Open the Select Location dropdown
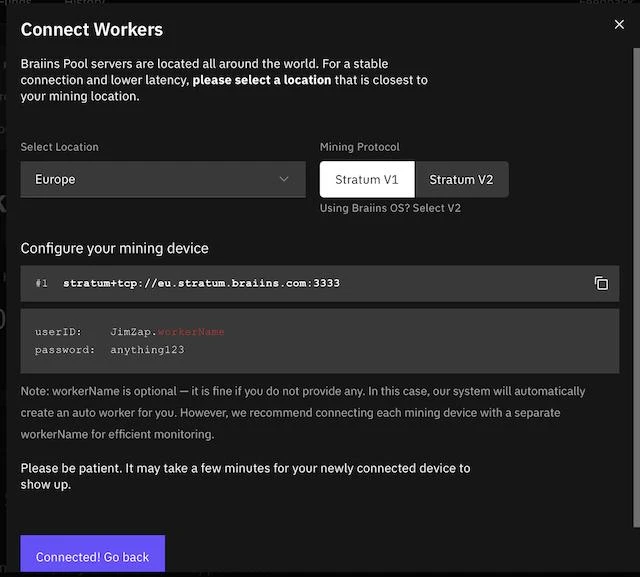This screenshot has width=640, height=577. [x=163, y=180]
